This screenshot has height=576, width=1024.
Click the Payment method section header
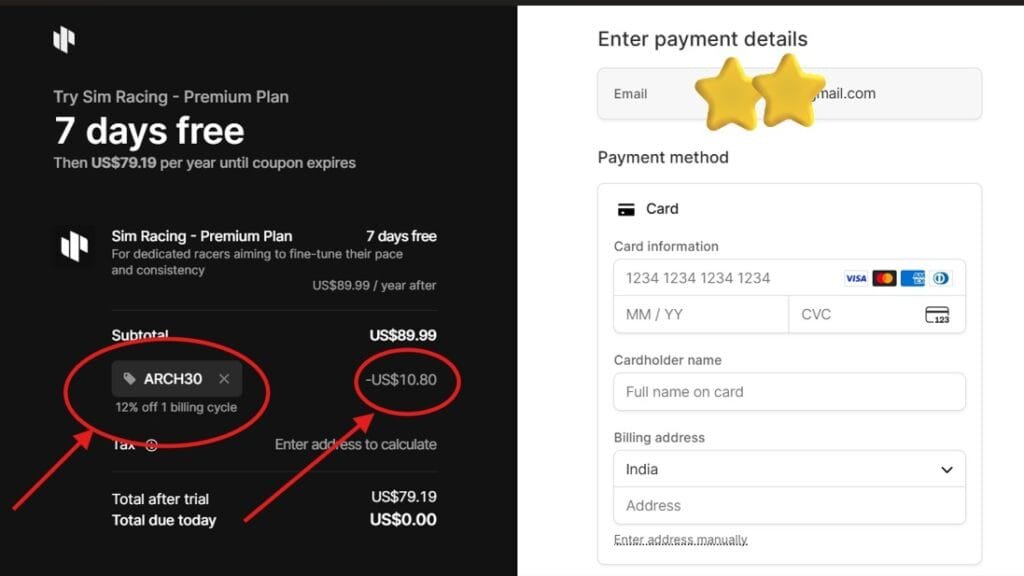(x=663, y=157)
